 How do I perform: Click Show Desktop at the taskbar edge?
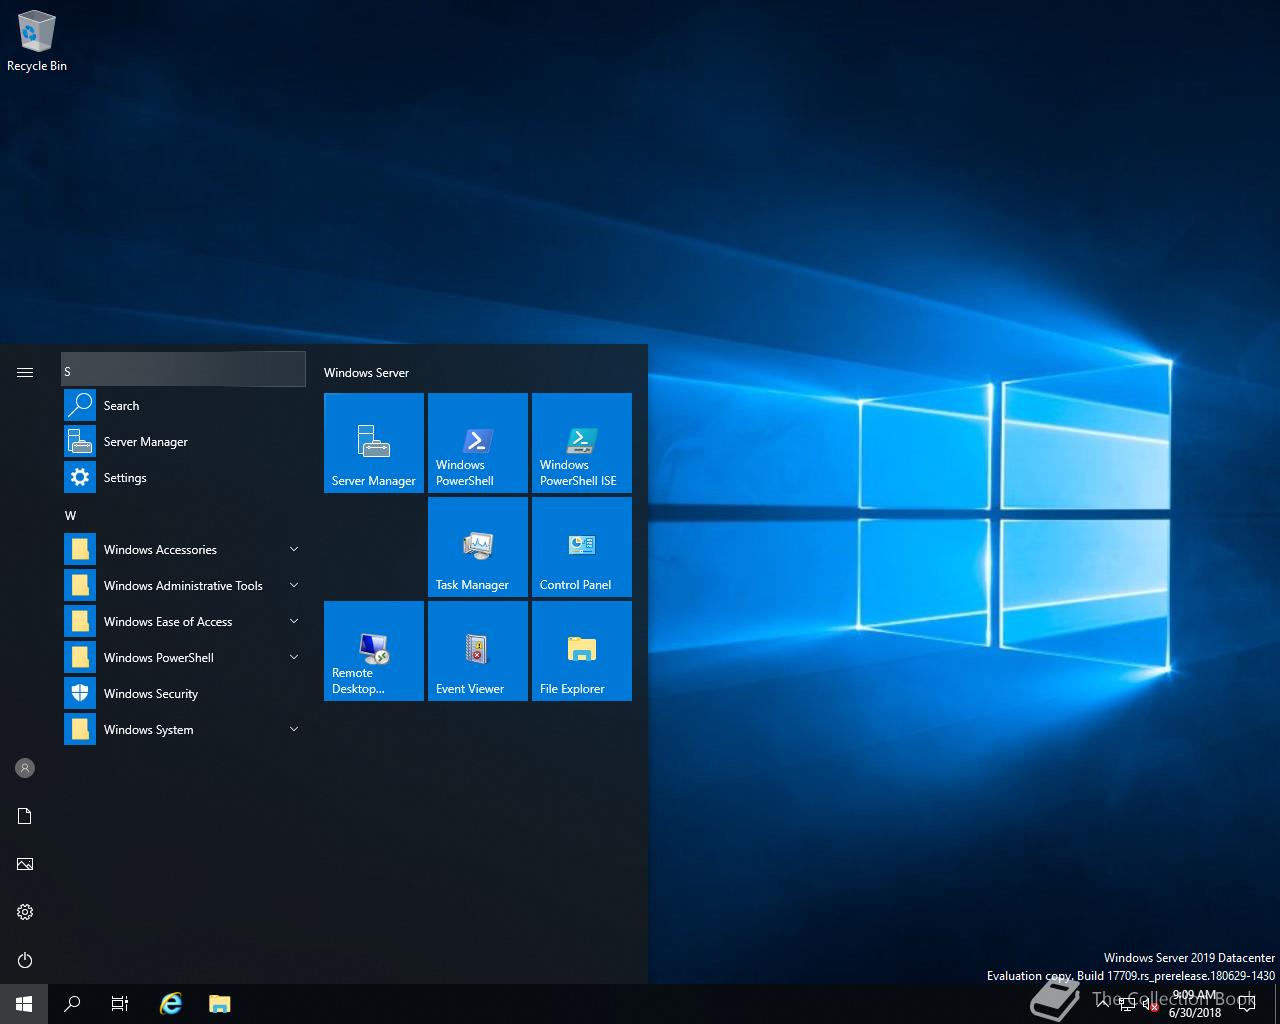tap(1277, 1004)
